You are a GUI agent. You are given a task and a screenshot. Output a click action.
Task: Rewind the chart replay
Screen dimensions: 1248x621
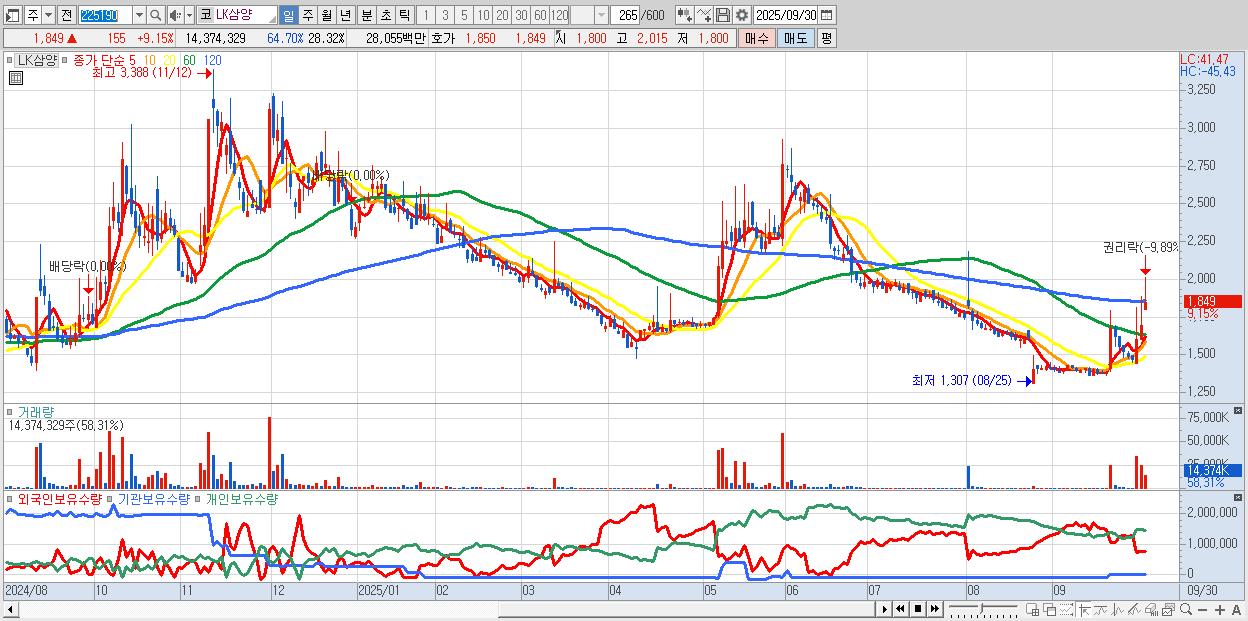[900, 609]
